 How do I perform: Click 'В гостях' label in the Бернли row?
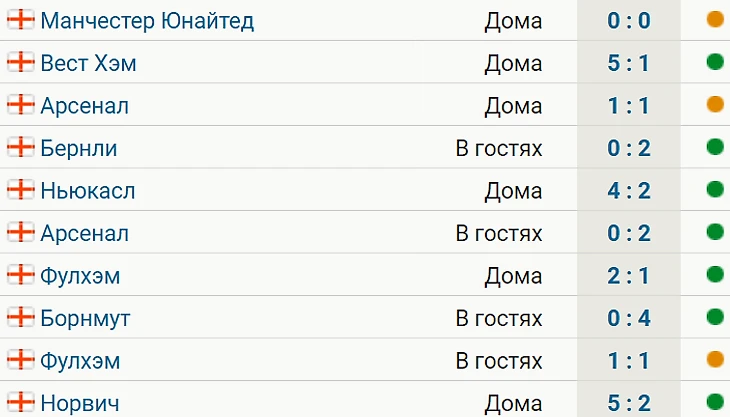498,148
